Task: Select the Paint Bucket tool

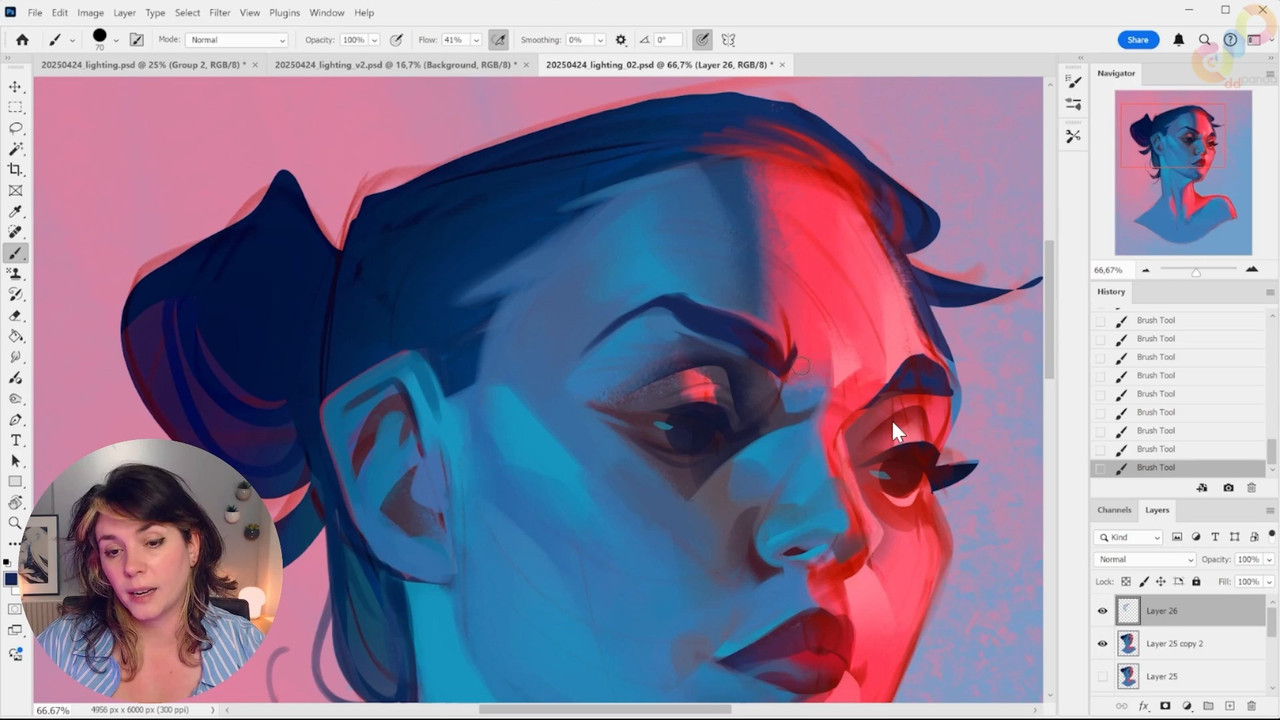Action: pos(15,337)
